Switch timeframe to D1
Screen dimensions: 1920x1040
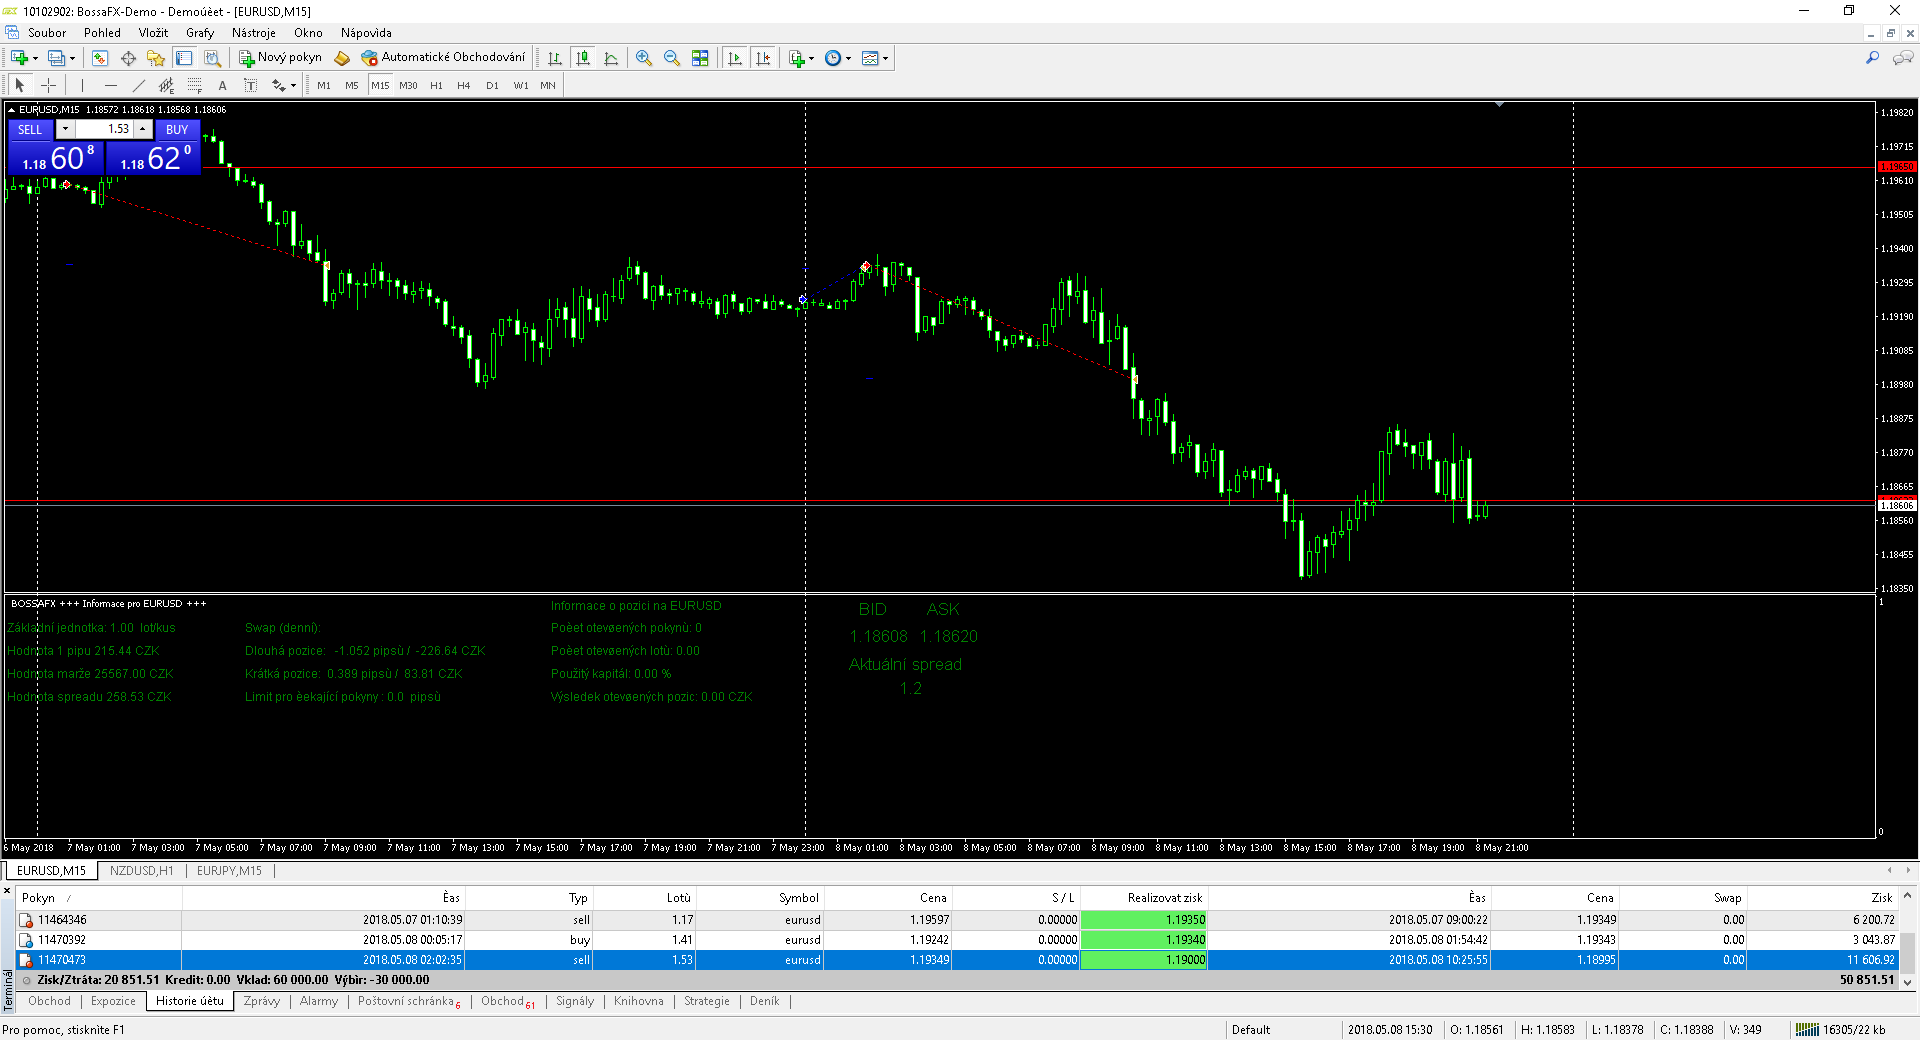coord(492,85)
